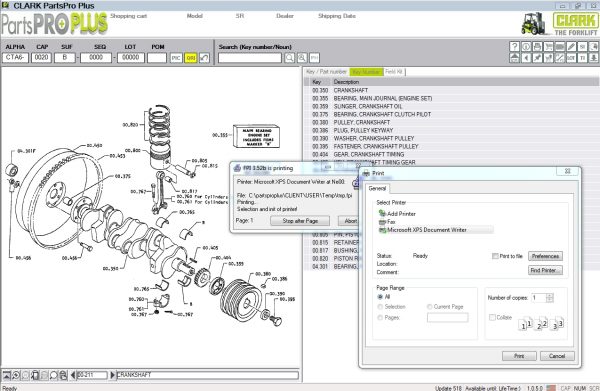The image size is (600, 391).
Task: Open the help question mark icon
Action: (515, 46)
